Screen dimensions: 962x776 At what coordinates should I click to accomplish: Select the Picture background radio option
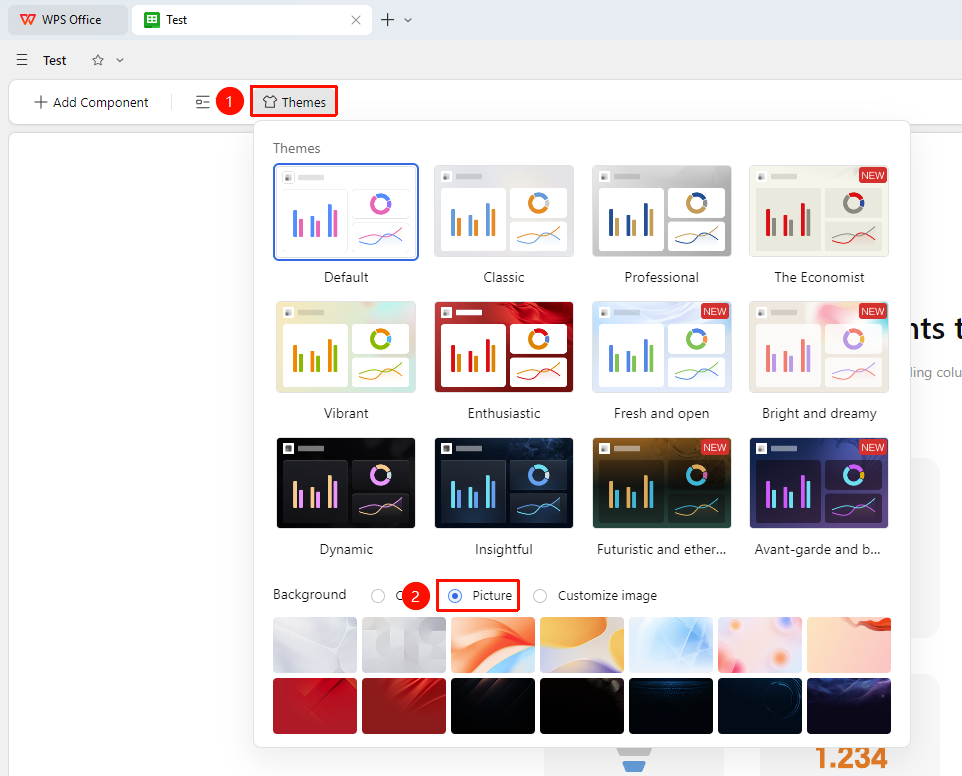click(x=455, y=596)
